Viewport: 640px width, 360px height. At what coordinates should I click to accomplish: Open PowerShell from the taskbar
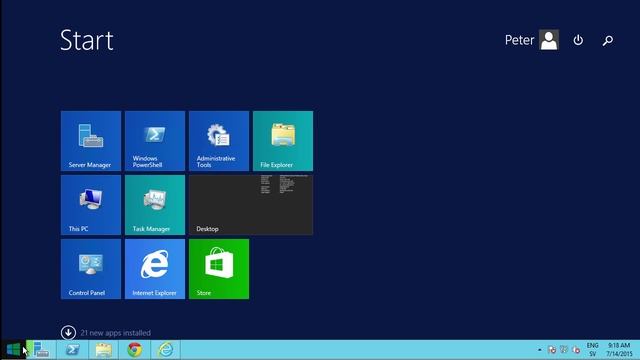pos(72,350)
